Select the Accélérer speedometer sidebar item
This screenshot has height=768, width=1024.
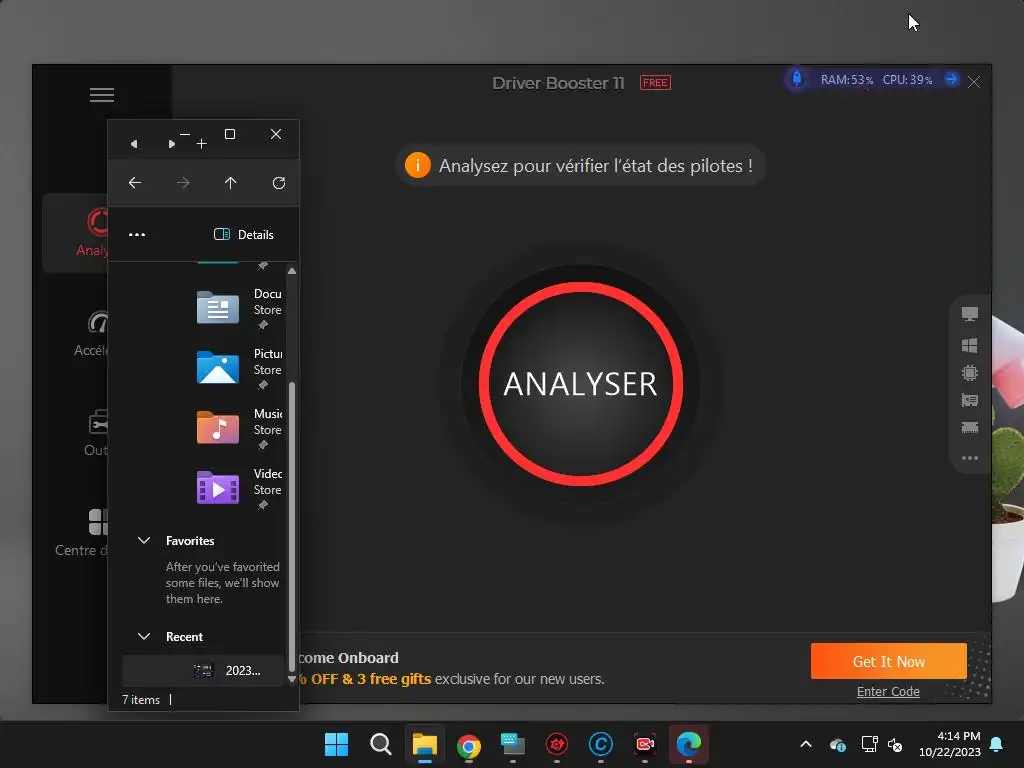click(x=91, y=333)
